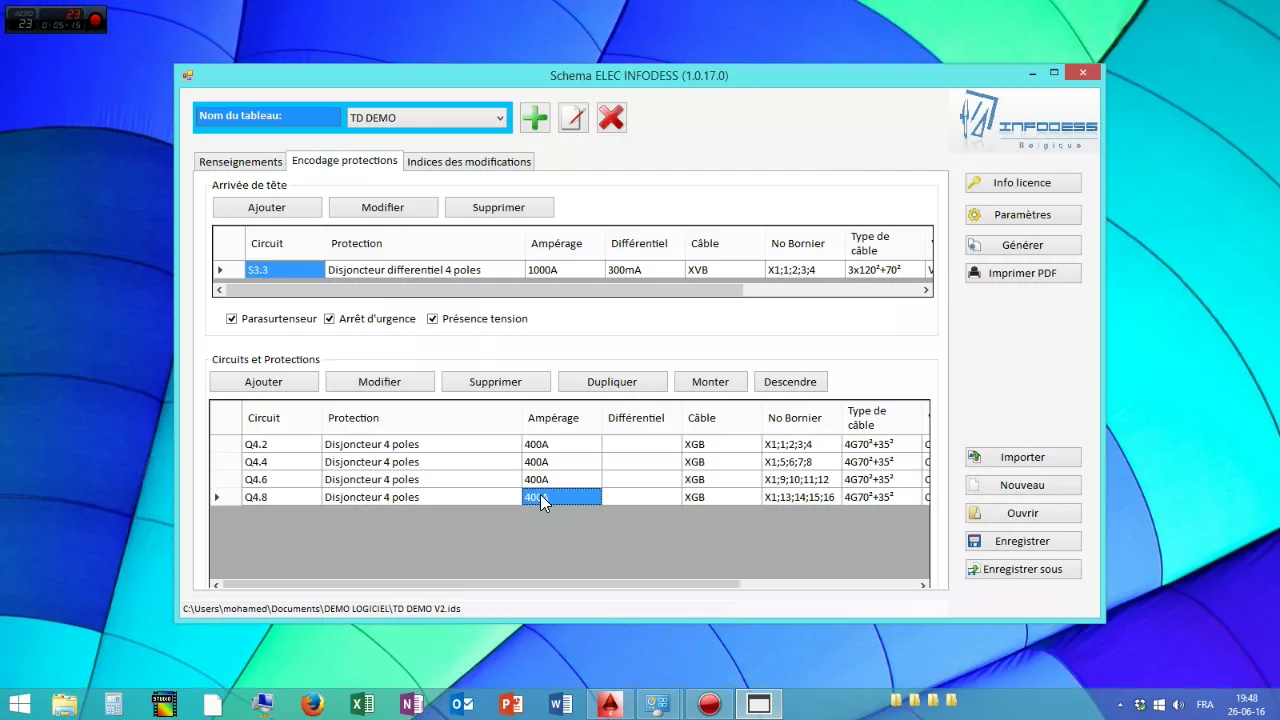
Task: Click right arrow of Circuits table scrollbar
Action: pos(924,584)
